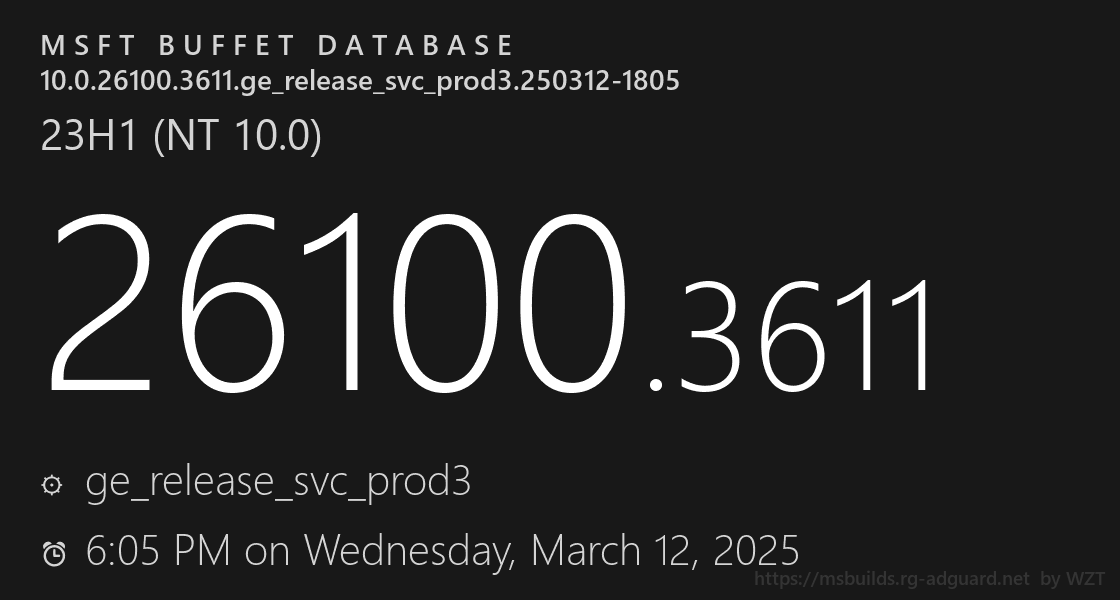Click the word Wednesday in the date line
The width and height of the screenshot is (1120, 600).
pyautogui.click(x=409, y=551)
